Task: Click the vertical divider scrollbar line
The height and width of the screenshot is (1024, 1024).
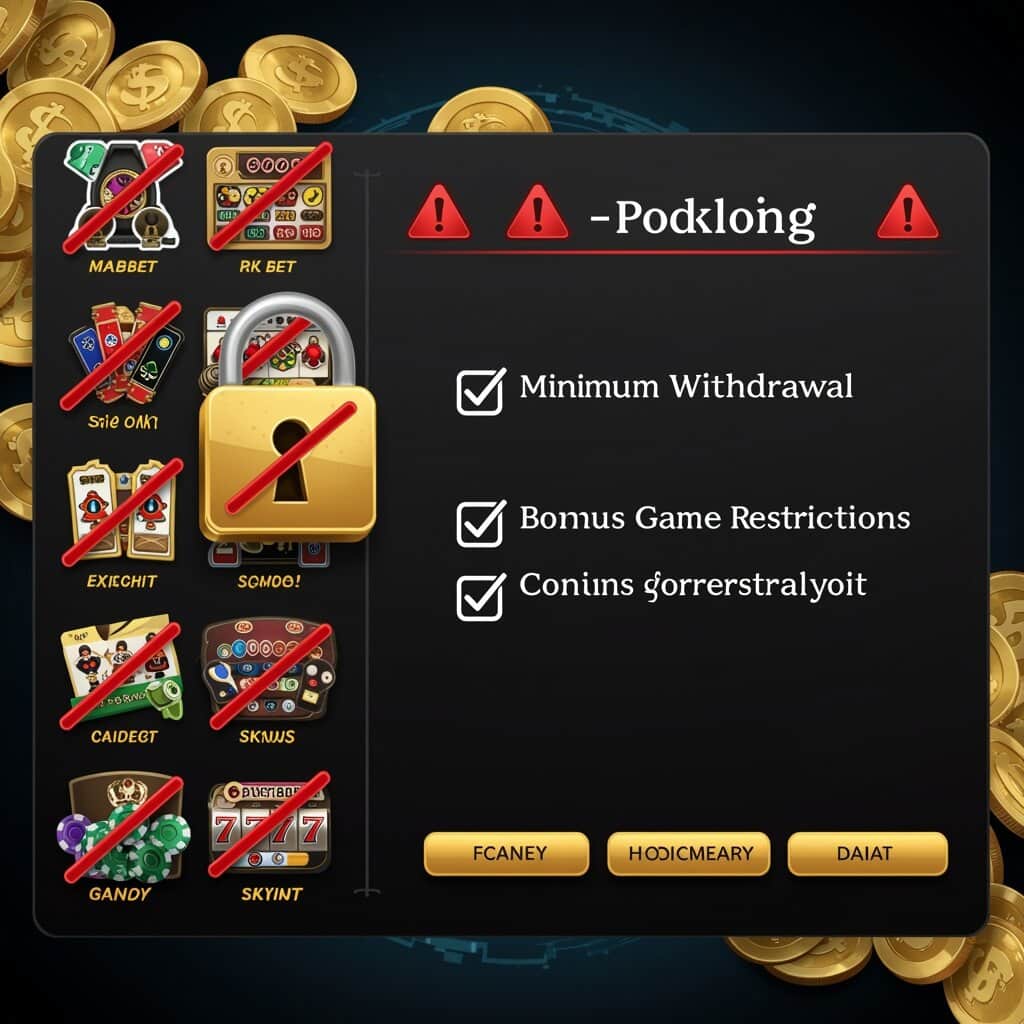Action: pyautogui.click(x=368, y=532)
